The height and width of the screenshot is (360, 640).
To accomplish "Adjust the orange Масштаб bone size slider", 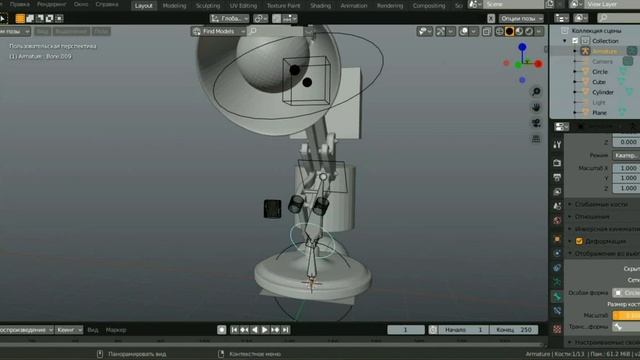I will tap(626, 316).
